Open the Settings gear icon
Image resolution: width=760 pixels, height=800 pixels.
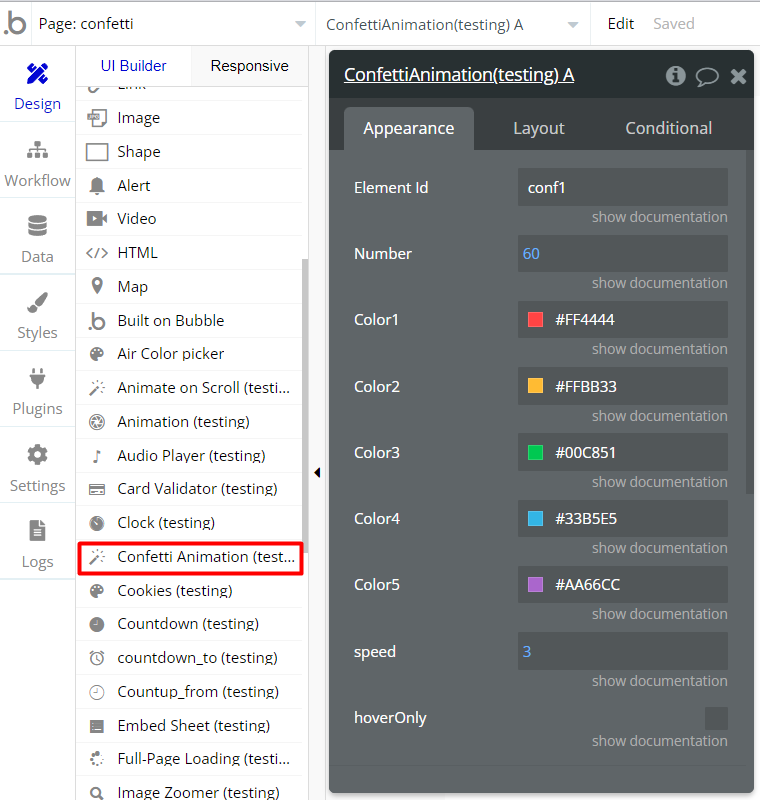pos(37,456)
